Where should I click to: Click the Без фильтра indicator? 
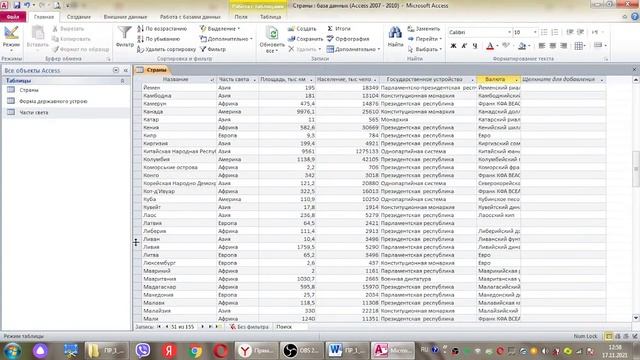[249, 327]
